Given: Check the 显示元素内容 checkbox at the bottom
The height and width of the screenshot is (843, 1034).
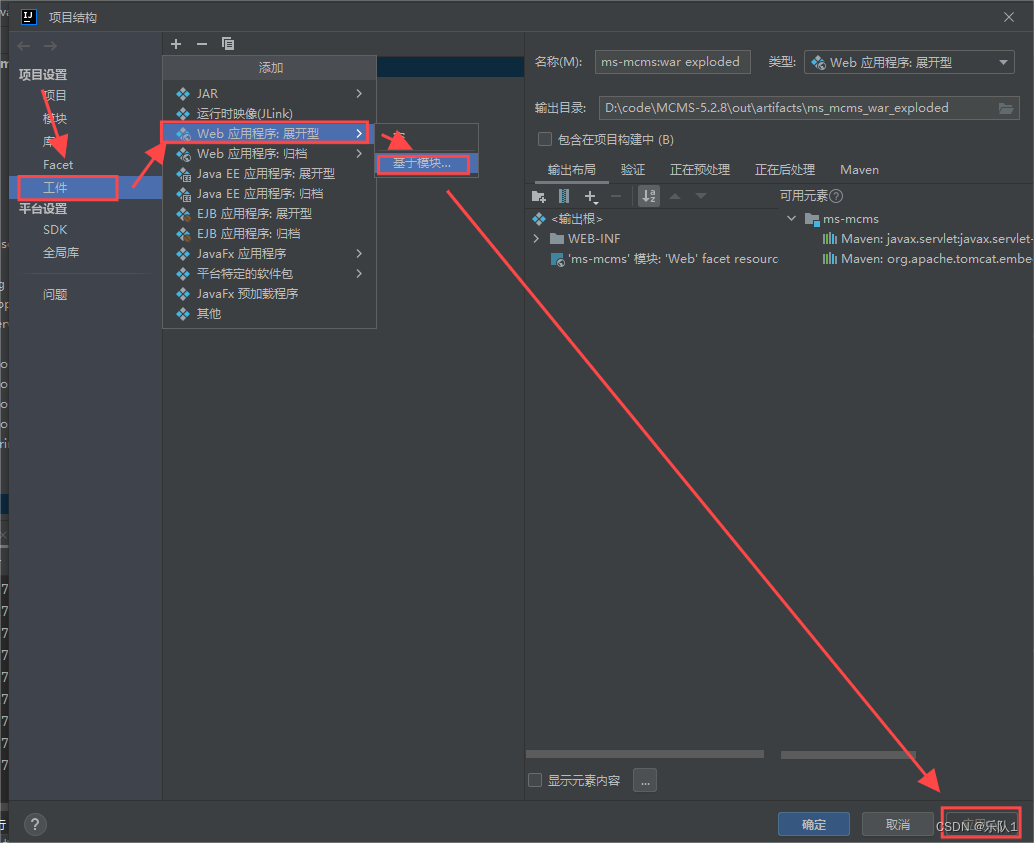Looking at the screenshot, I should pos(535,780).
